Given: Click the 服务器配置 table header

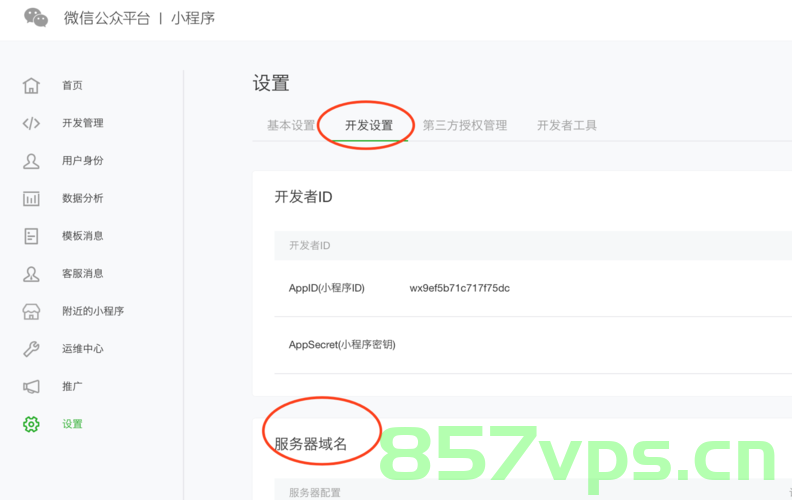Looking at the screenshot, I should point(315,492).
